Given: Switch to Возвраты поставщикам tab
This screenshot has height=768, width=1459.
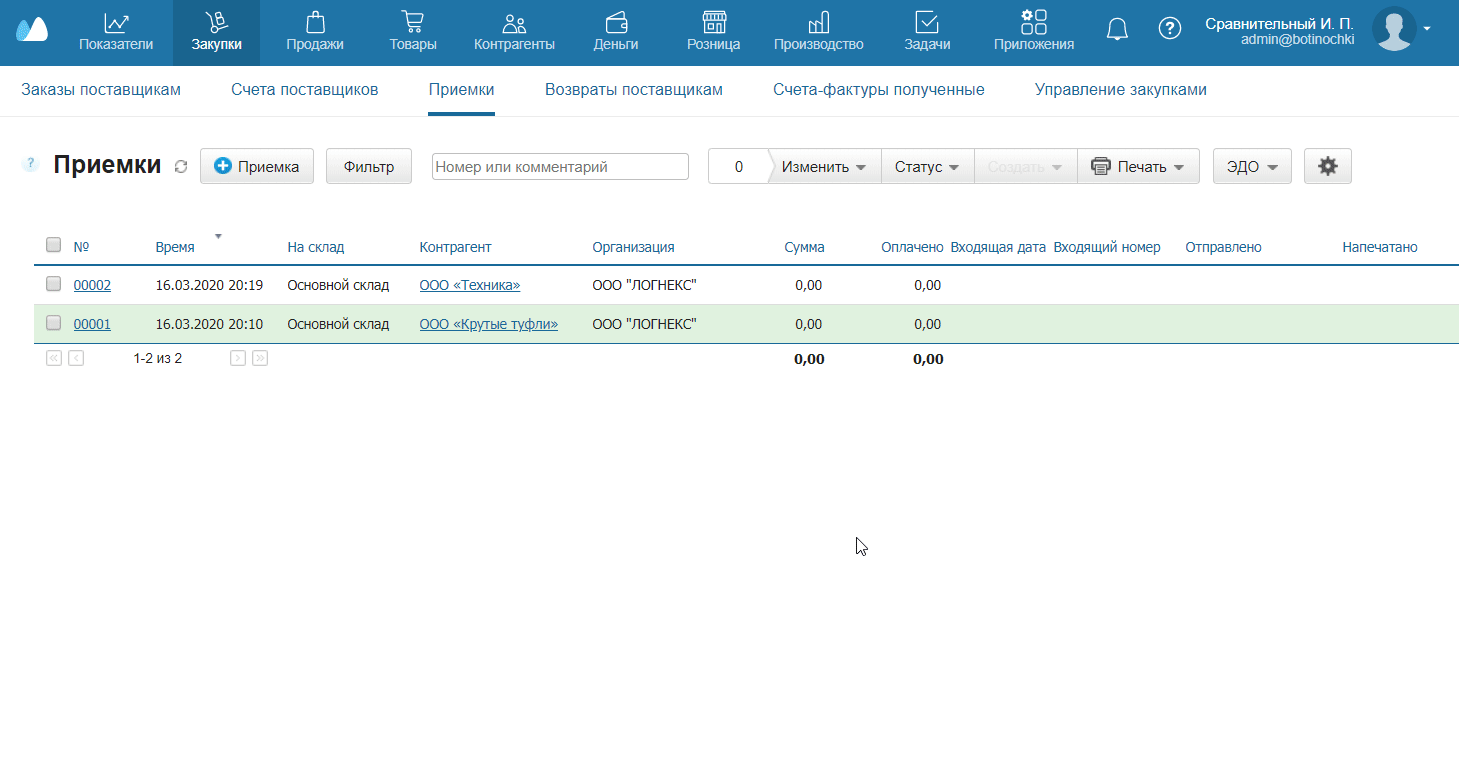Looking at the screenshot, I should click(633, 90).
